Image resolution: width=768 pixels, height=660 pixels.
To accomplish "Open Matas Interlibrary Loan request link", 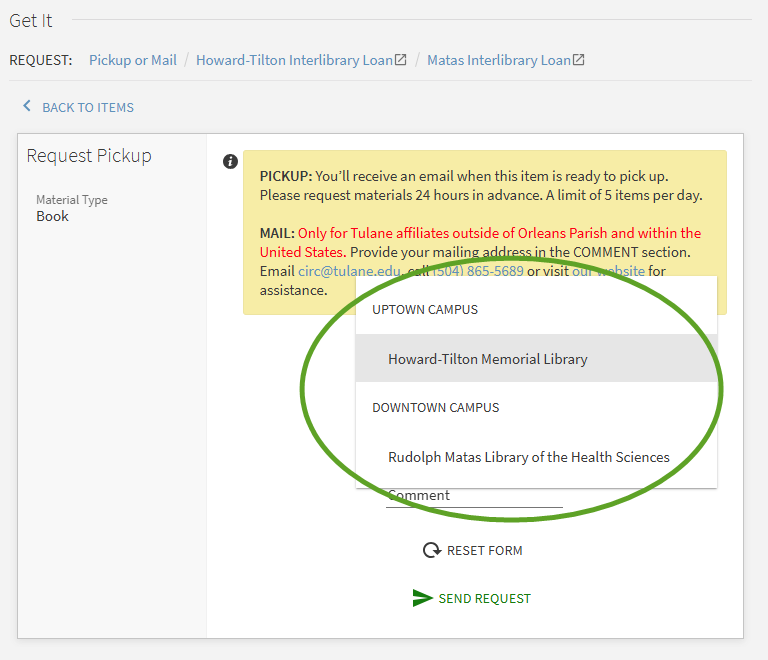I will tap(498, 60).
